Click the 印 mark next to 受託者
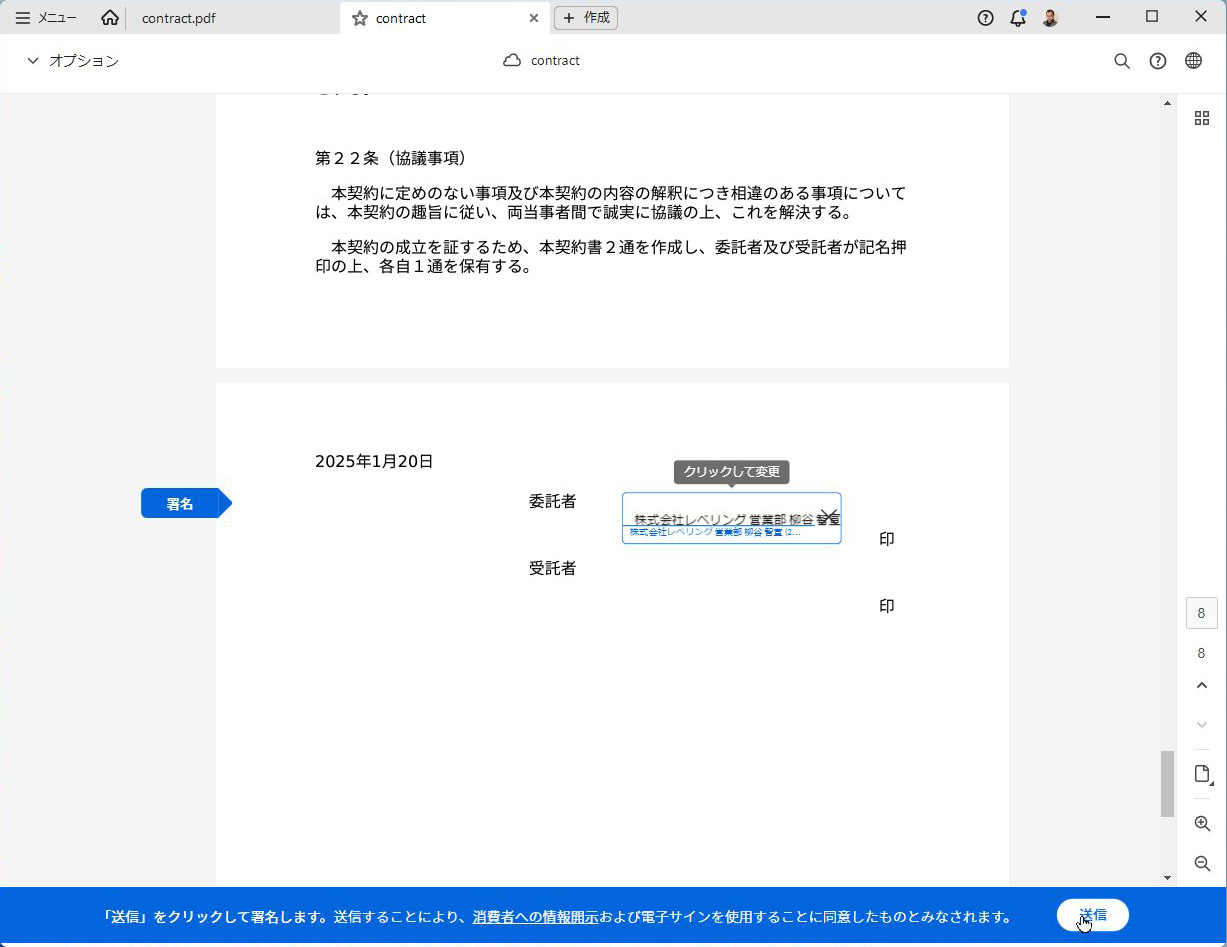Image resolution: width=1227 pixels, height=947 pixels. point(886,606)
